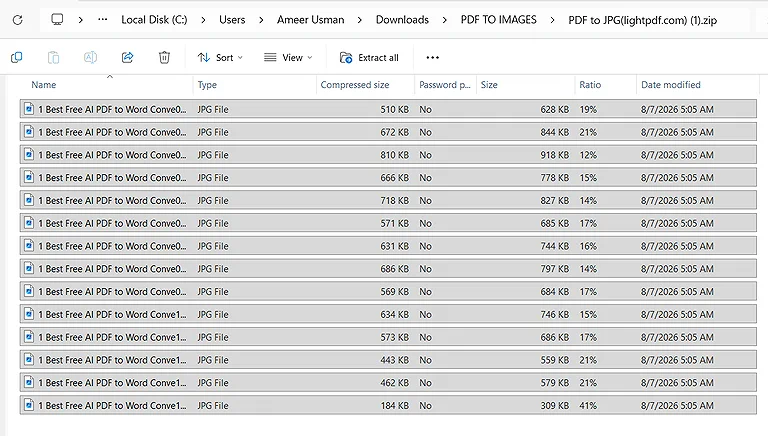Sort by Type column header
Image resolution: width=768 pixels, height=436 pixels.
[x=207, y=85]
